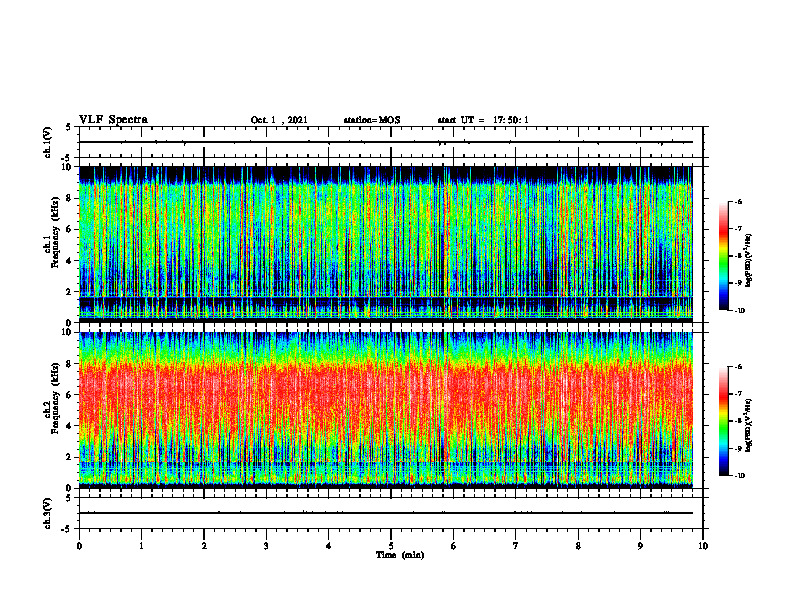Click the ch.2 color bar "-10" label
Image resolution: width=792 pixels, height=612 pixels.
click(x=739, y=476)
